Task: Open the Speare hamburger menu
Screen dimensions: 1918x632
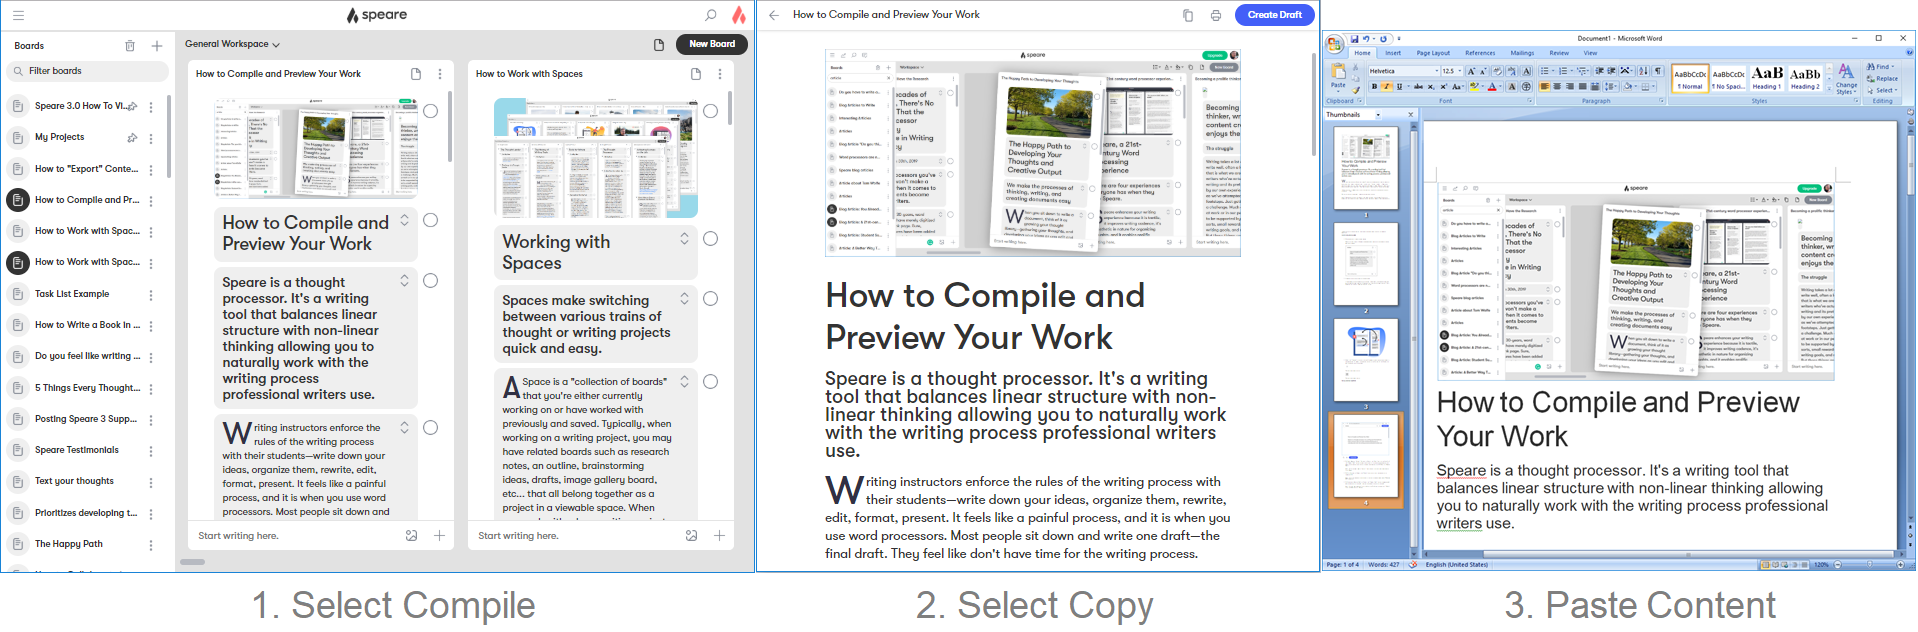Action: pyautogui.click(x=18, y=15)
